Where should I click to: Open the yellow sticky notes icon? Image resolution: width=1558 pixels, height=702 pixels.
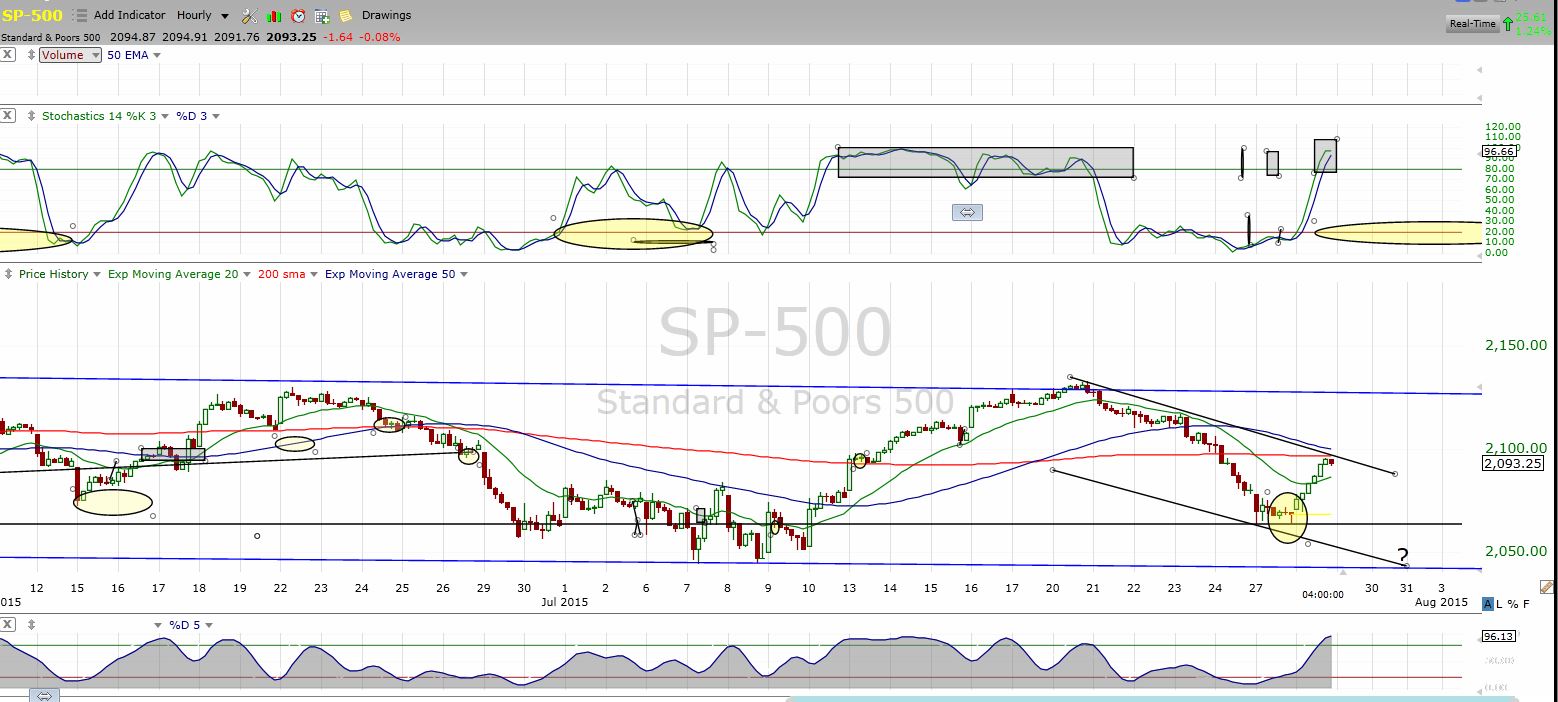click(x=345, y=16)
